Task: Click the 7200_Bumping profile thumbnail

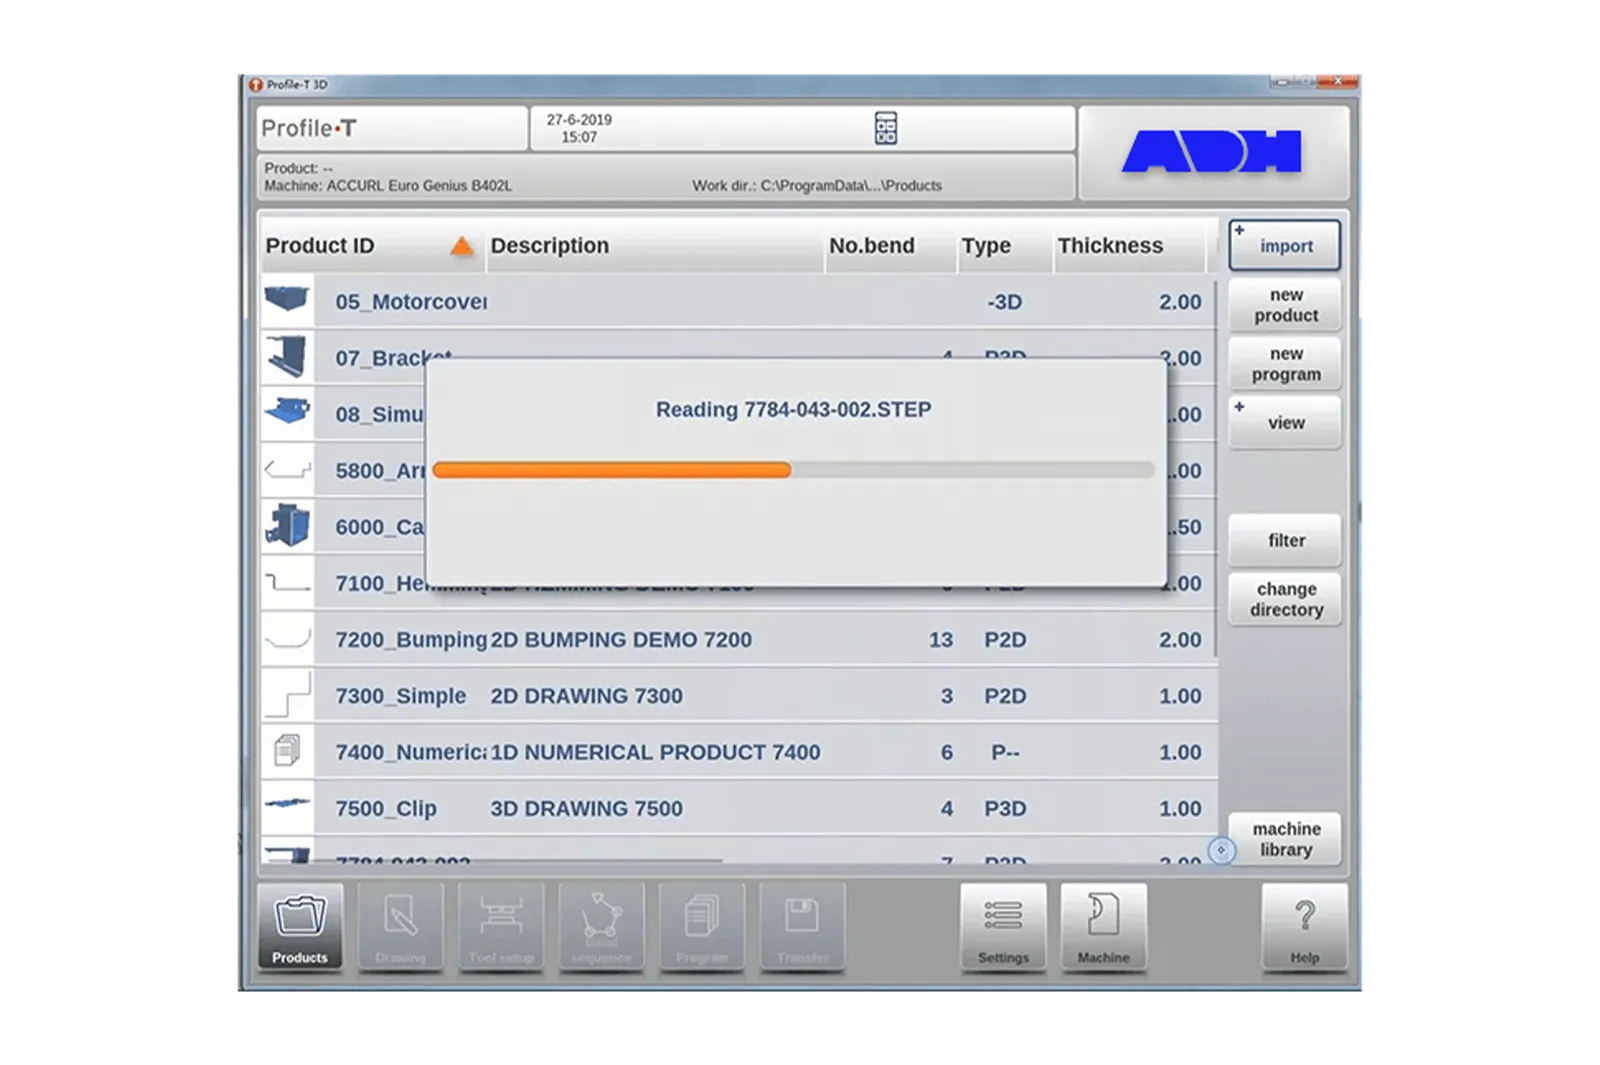Action: coord(287,638)
